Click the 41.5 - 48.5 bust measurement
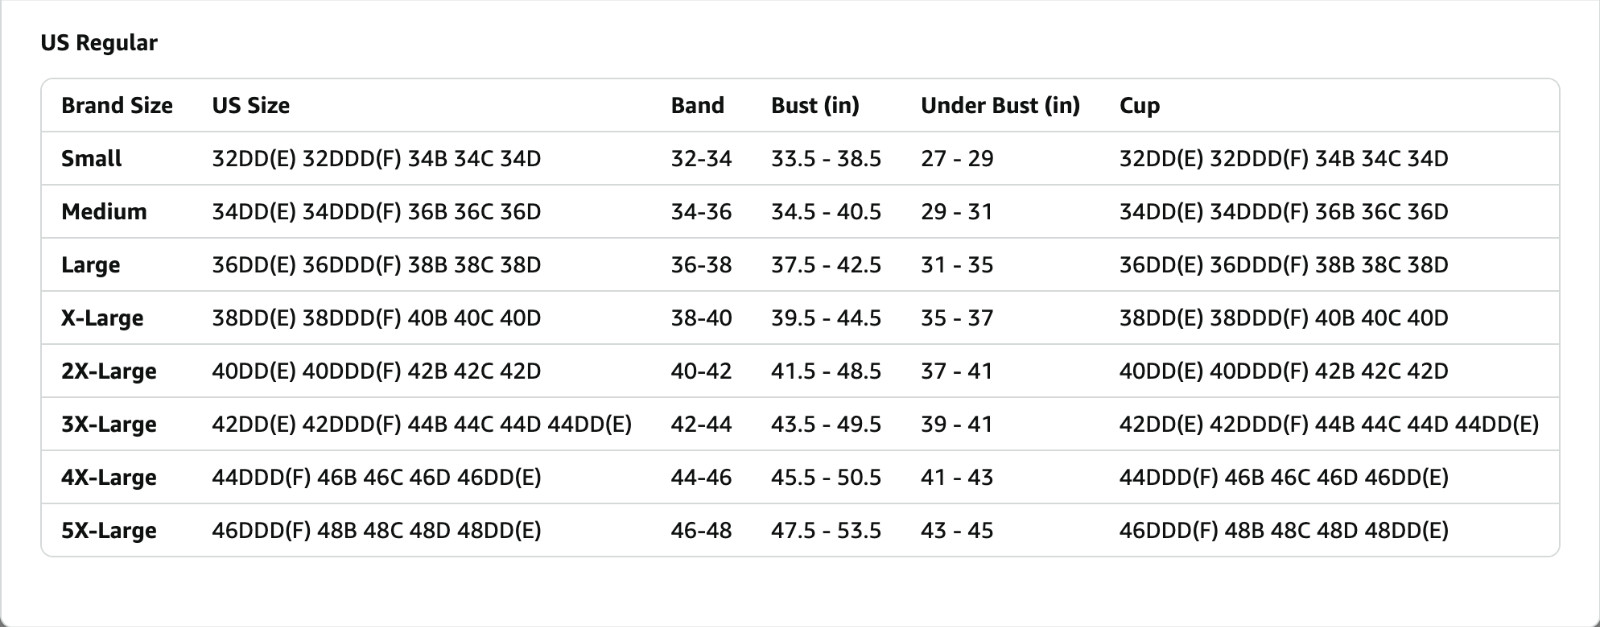1600x627 pixels. [826, 371]
